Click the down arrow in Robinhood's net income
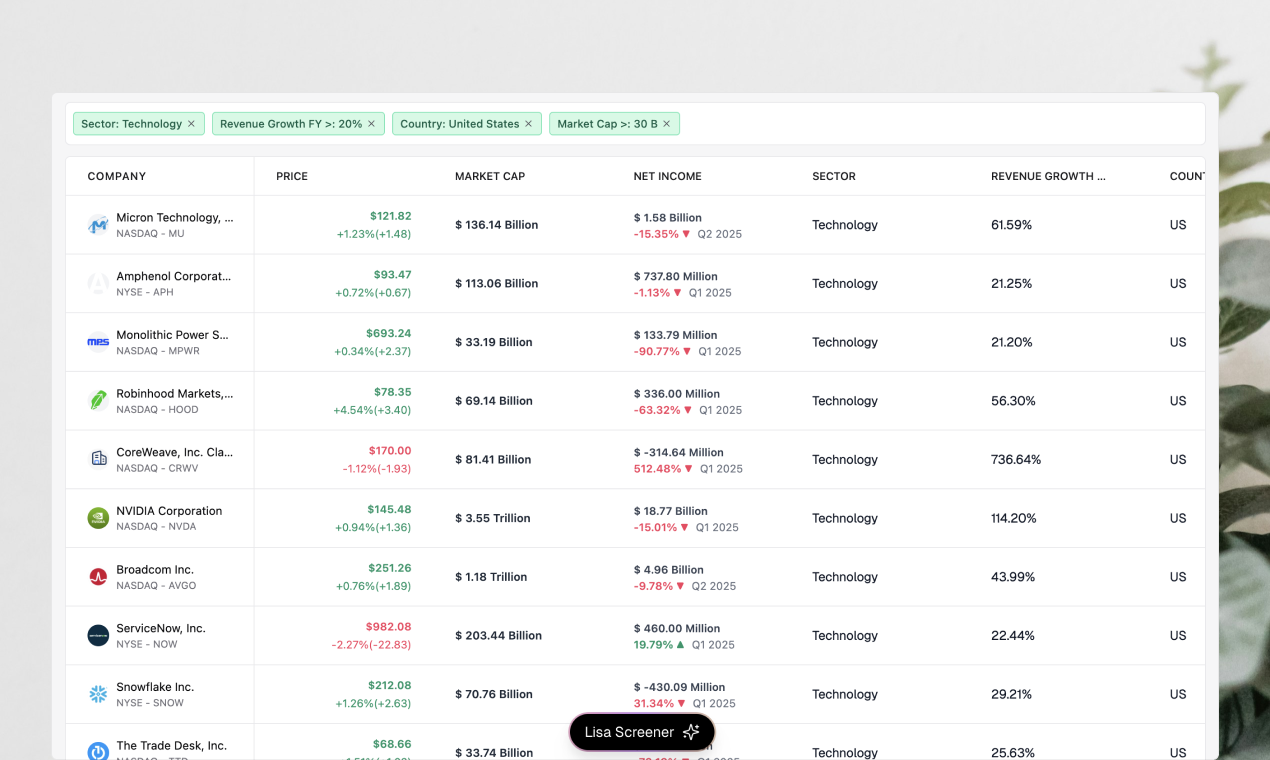The height and width of the screenshot is (760, 1270). tap(687, 410)
